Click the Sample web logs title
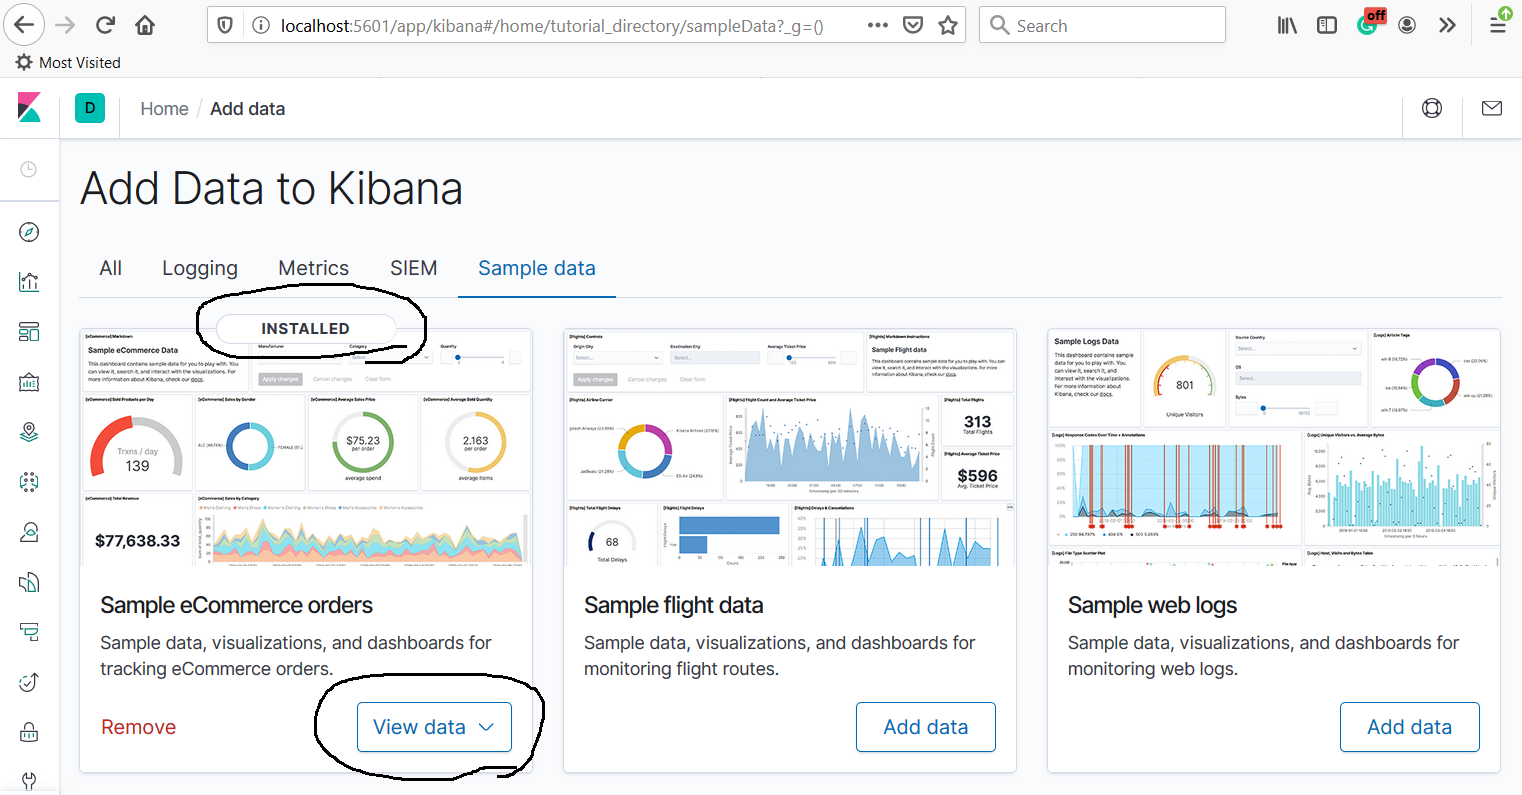Image resolution: width=1522 pixels, height=795 pixels. pyautogui.click(x=1153, y=605)
